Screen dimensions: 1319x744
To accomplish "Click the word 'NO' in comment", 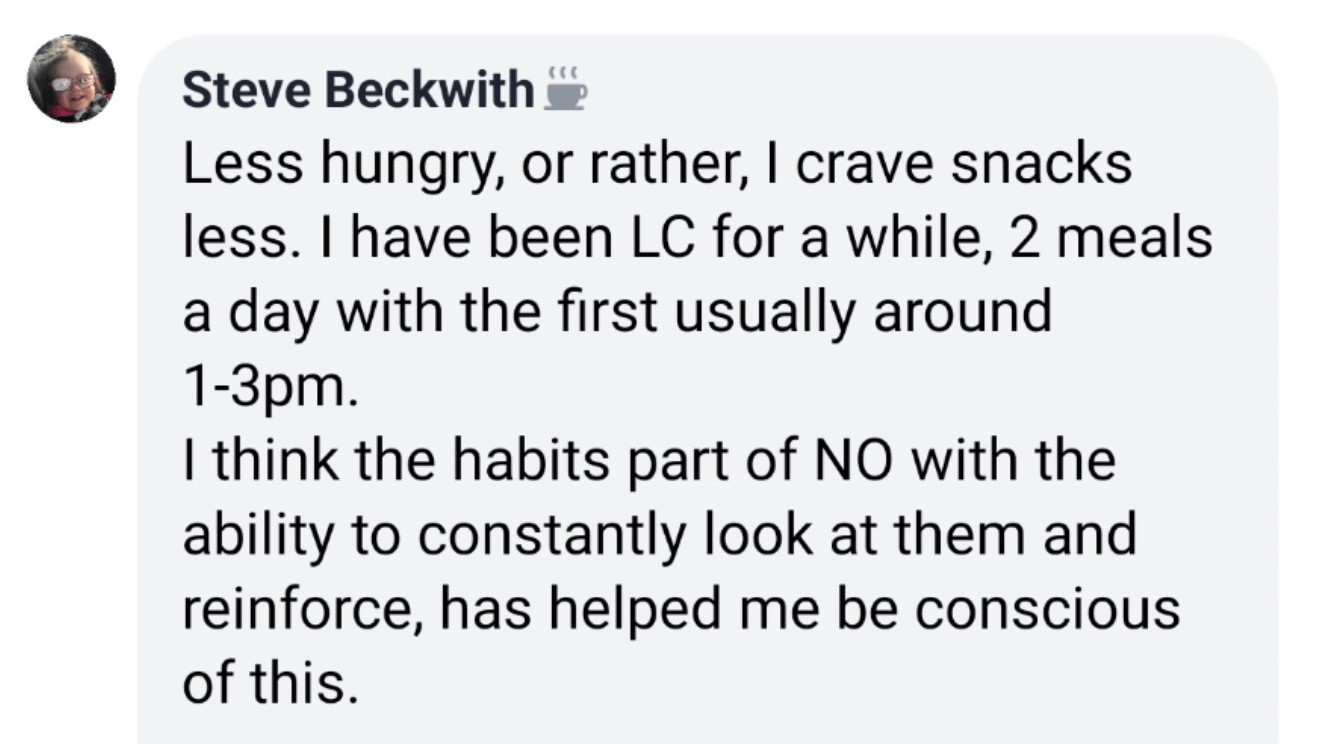I will pyautogui.click(x=849, y=461).
